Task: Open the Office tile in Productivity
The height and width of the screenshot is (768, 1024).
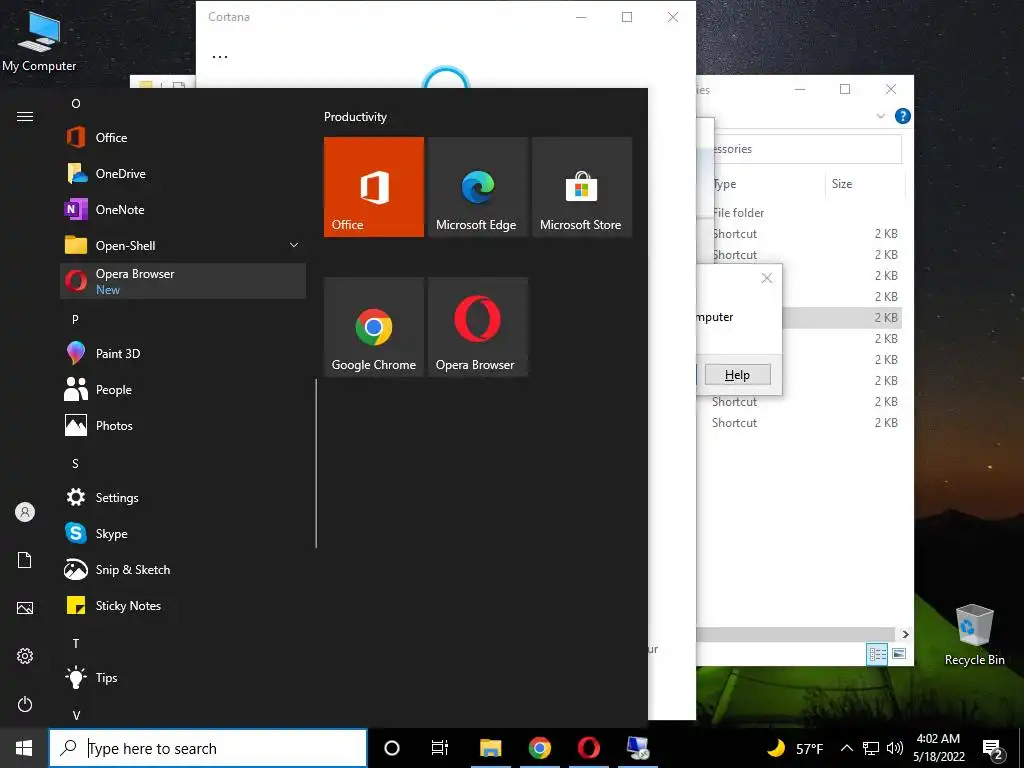Action: [374, 187]
